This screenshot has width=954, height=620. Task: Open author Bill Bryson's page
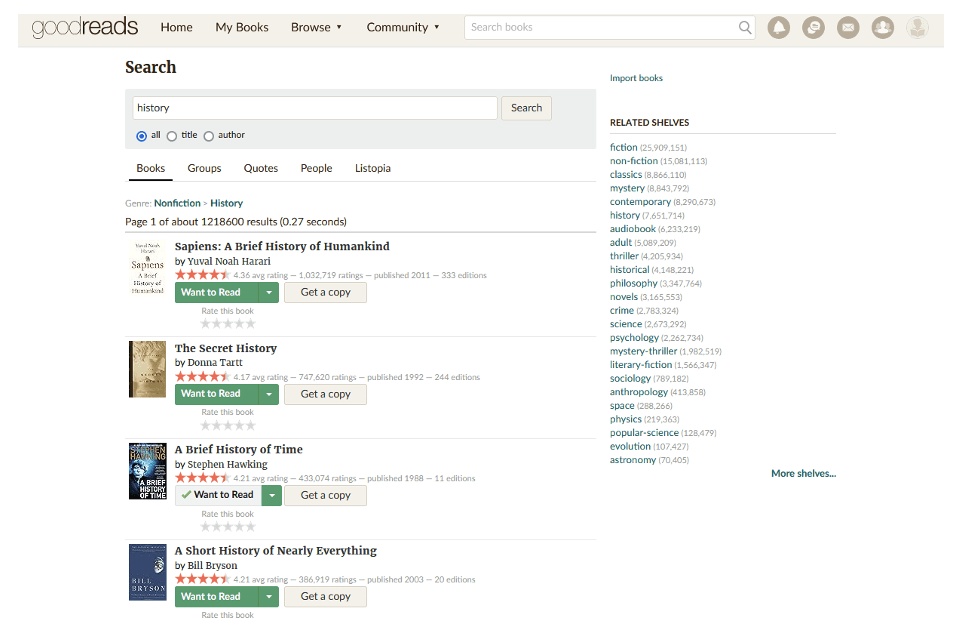click(x=212, y=566)
